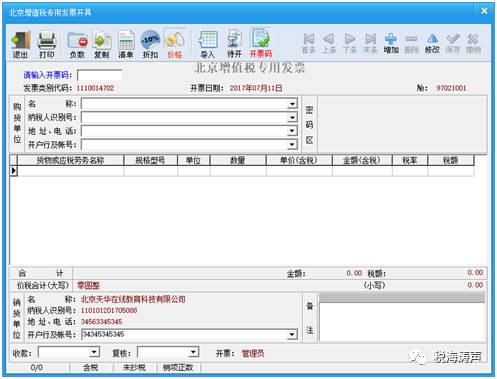The height and width of the screenshot is (379, 497).
Task: Click the 开票码 invoice code icon
Action: click(x=261, y=43)
